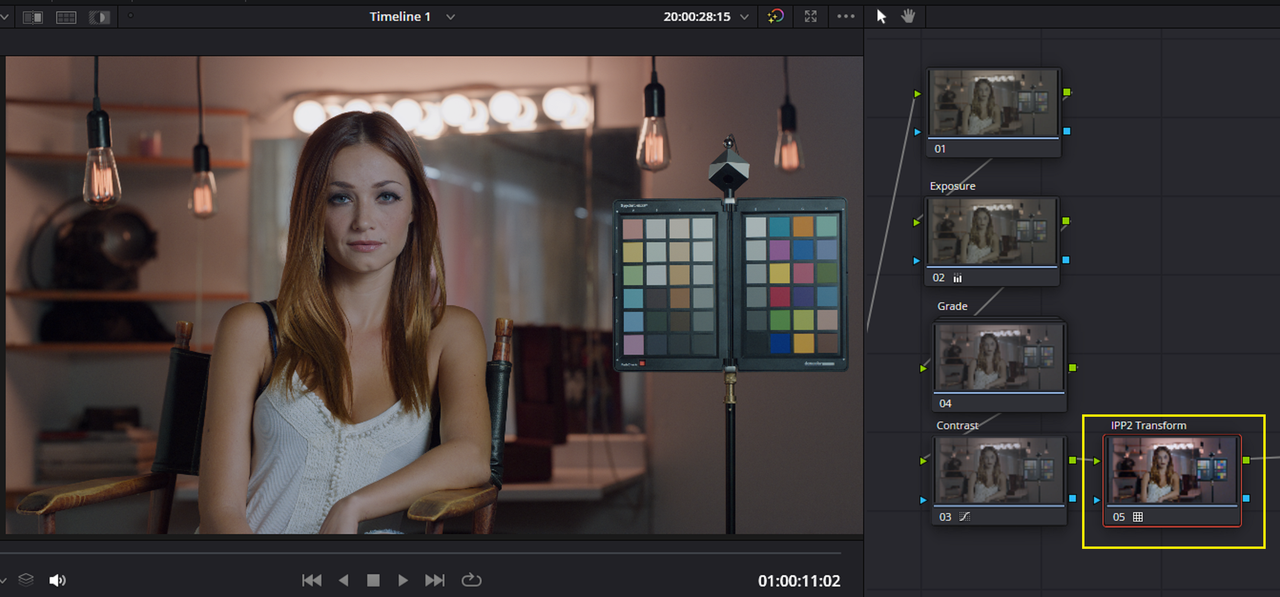Image resolution: width=1280 pixels, height=597 pixels.
Task: Toggle loop playback
Action: 471,580
